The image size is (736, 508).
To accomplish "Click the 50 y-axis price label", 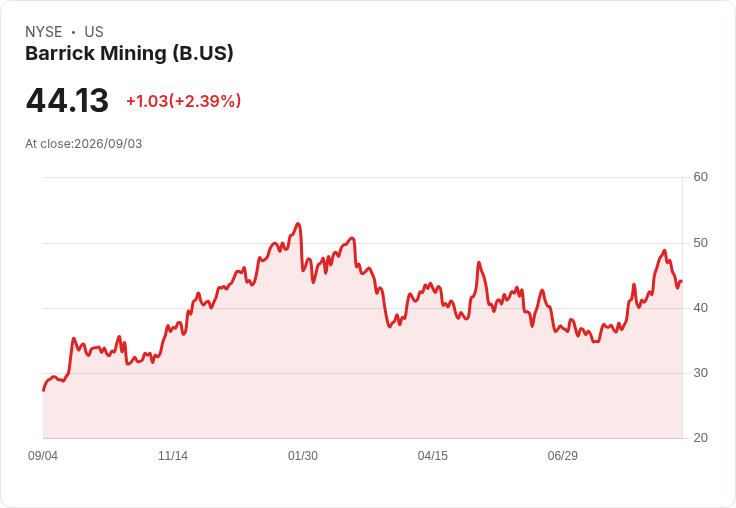I will (x=700, y=243).
